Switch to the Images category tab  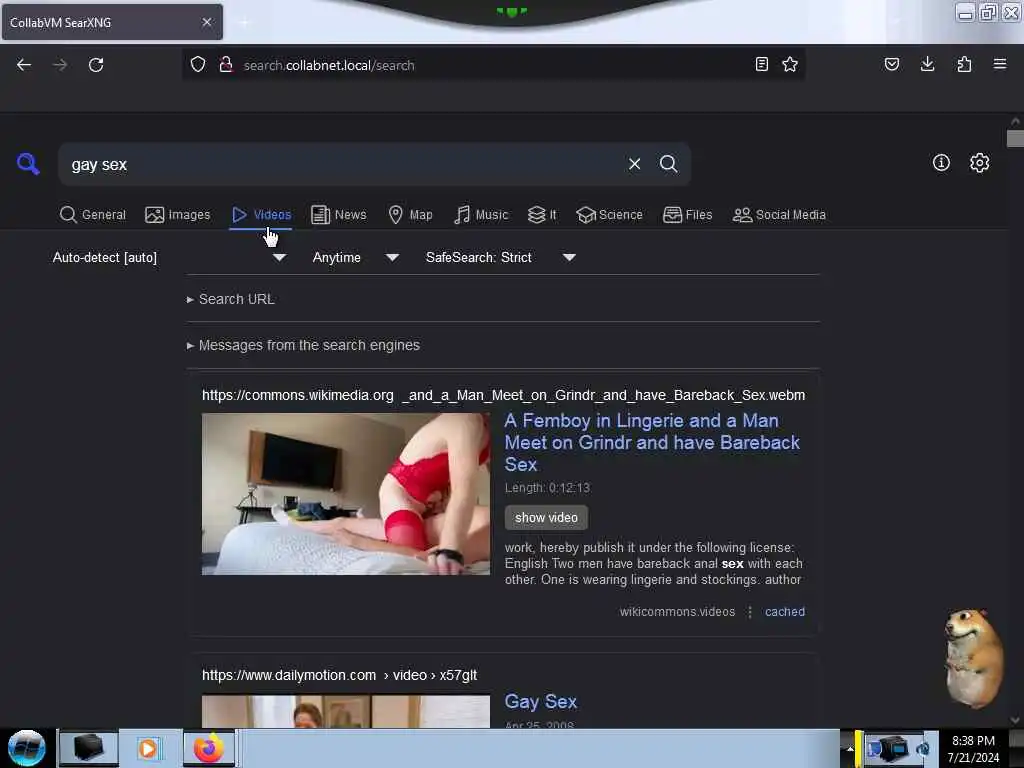[178, 215]
